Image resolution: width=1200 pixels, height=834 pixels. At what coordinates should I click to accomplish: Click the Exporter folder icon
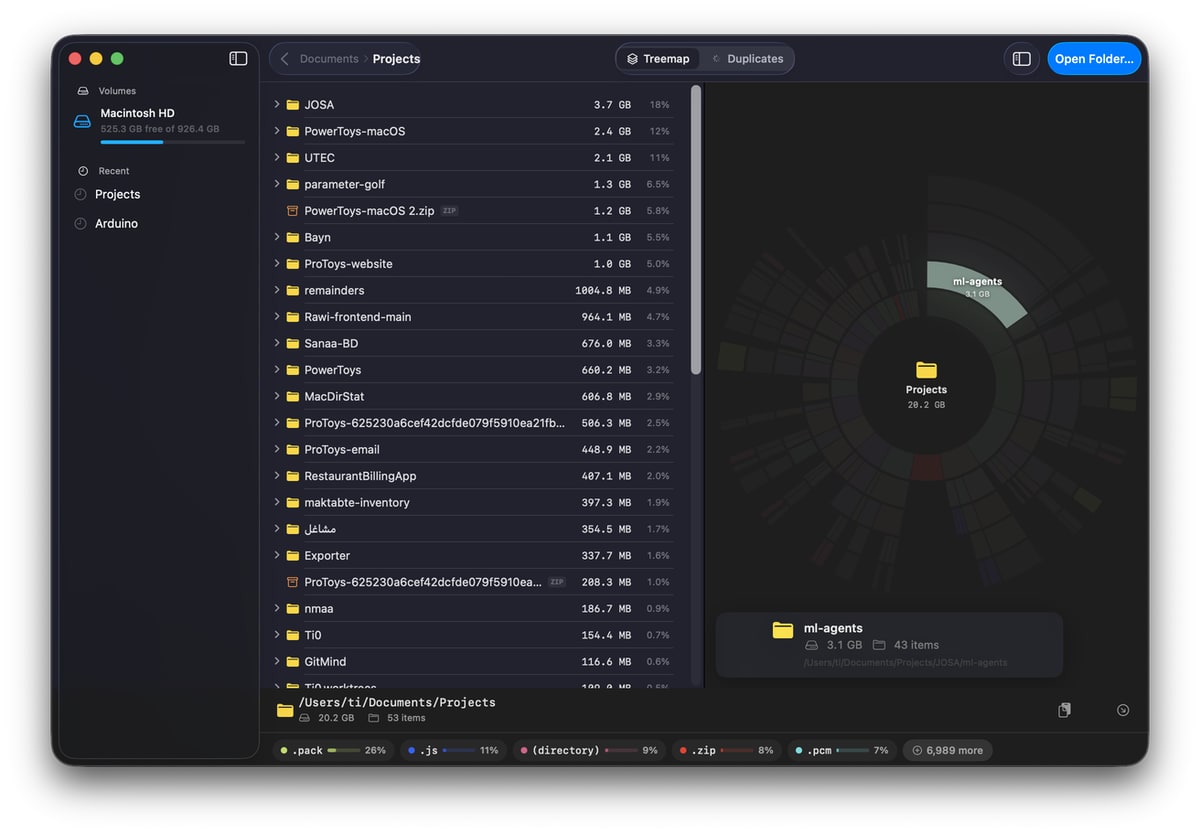pyautogui.click(x=293, y=556)
